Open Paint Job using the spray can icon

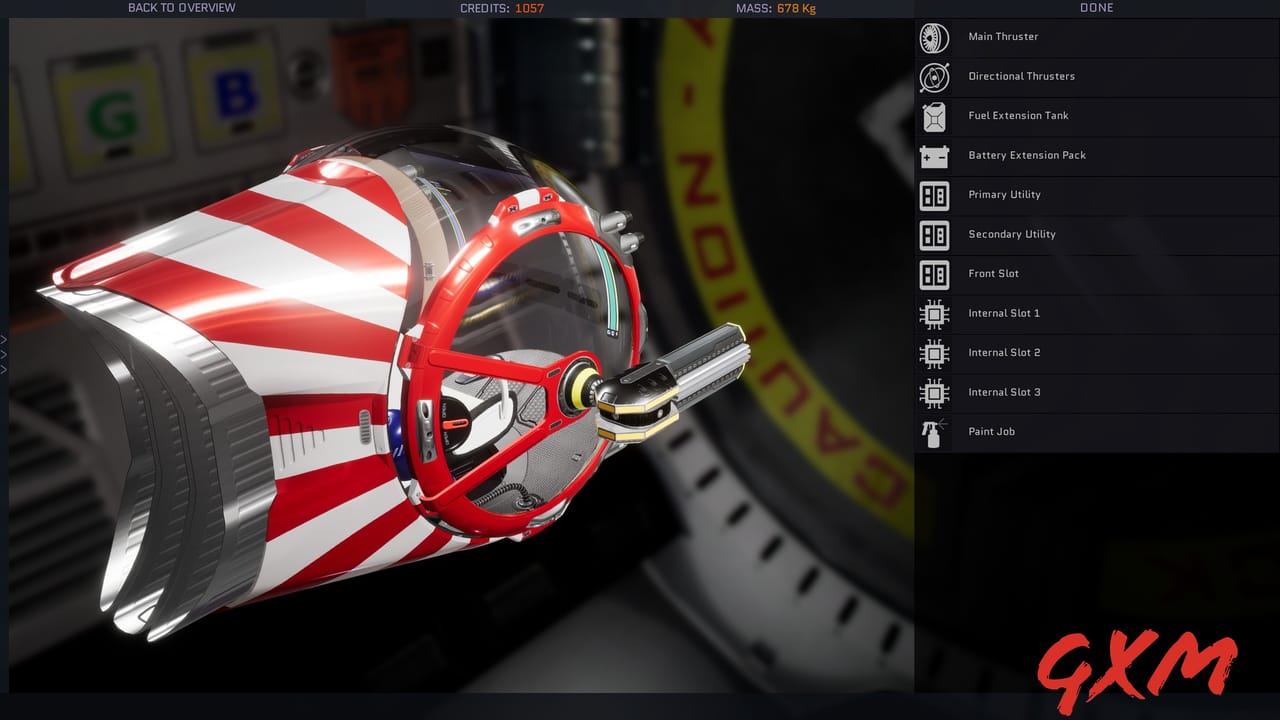click(934, 432)
